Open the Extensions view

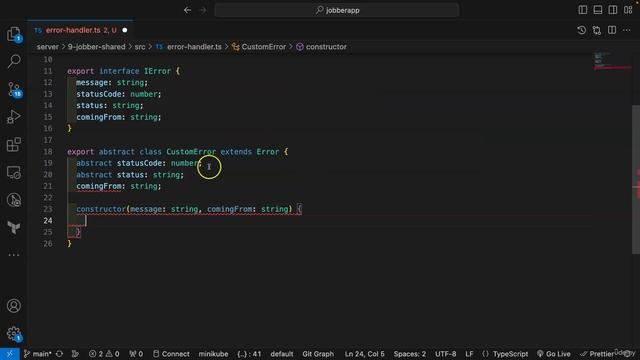14,144
